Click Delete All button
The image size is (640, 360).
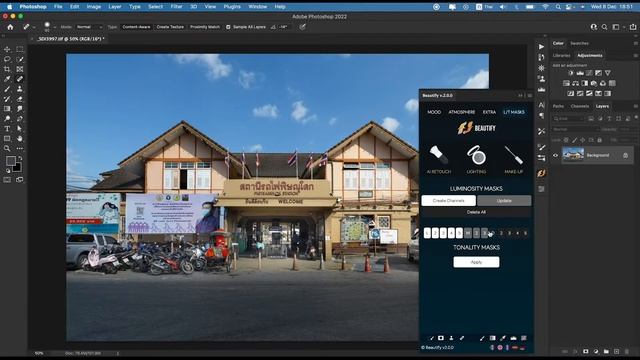point(476,212)
